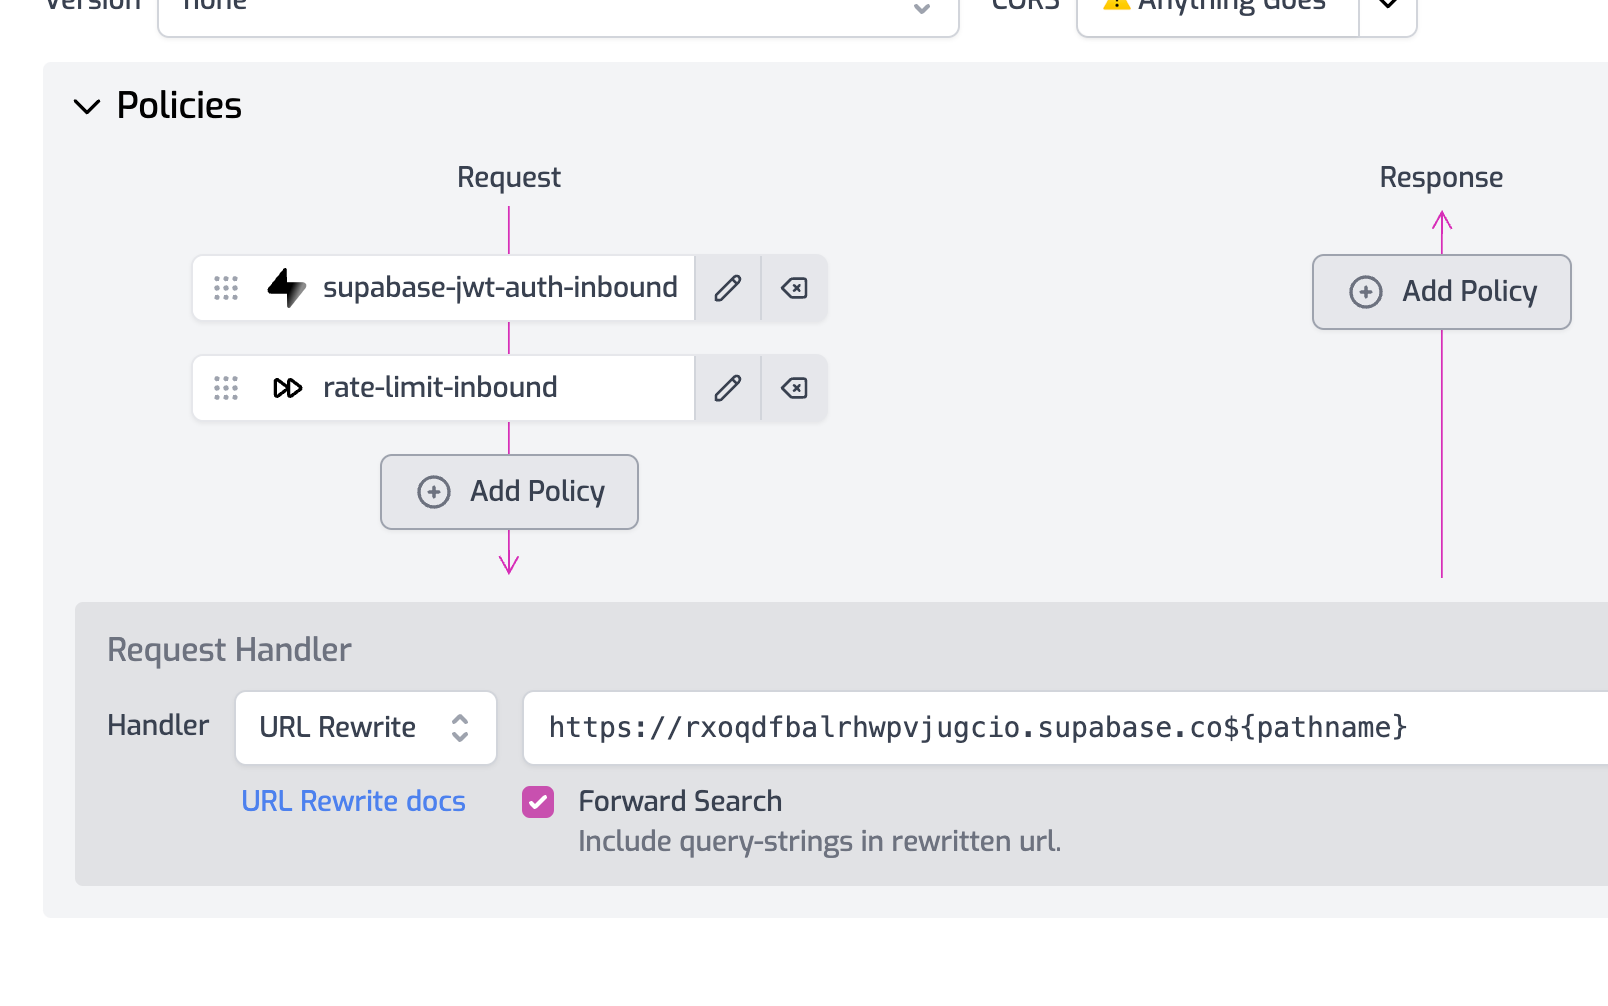Select the rate-limit-inbound policy name

[x=440, y=388]
